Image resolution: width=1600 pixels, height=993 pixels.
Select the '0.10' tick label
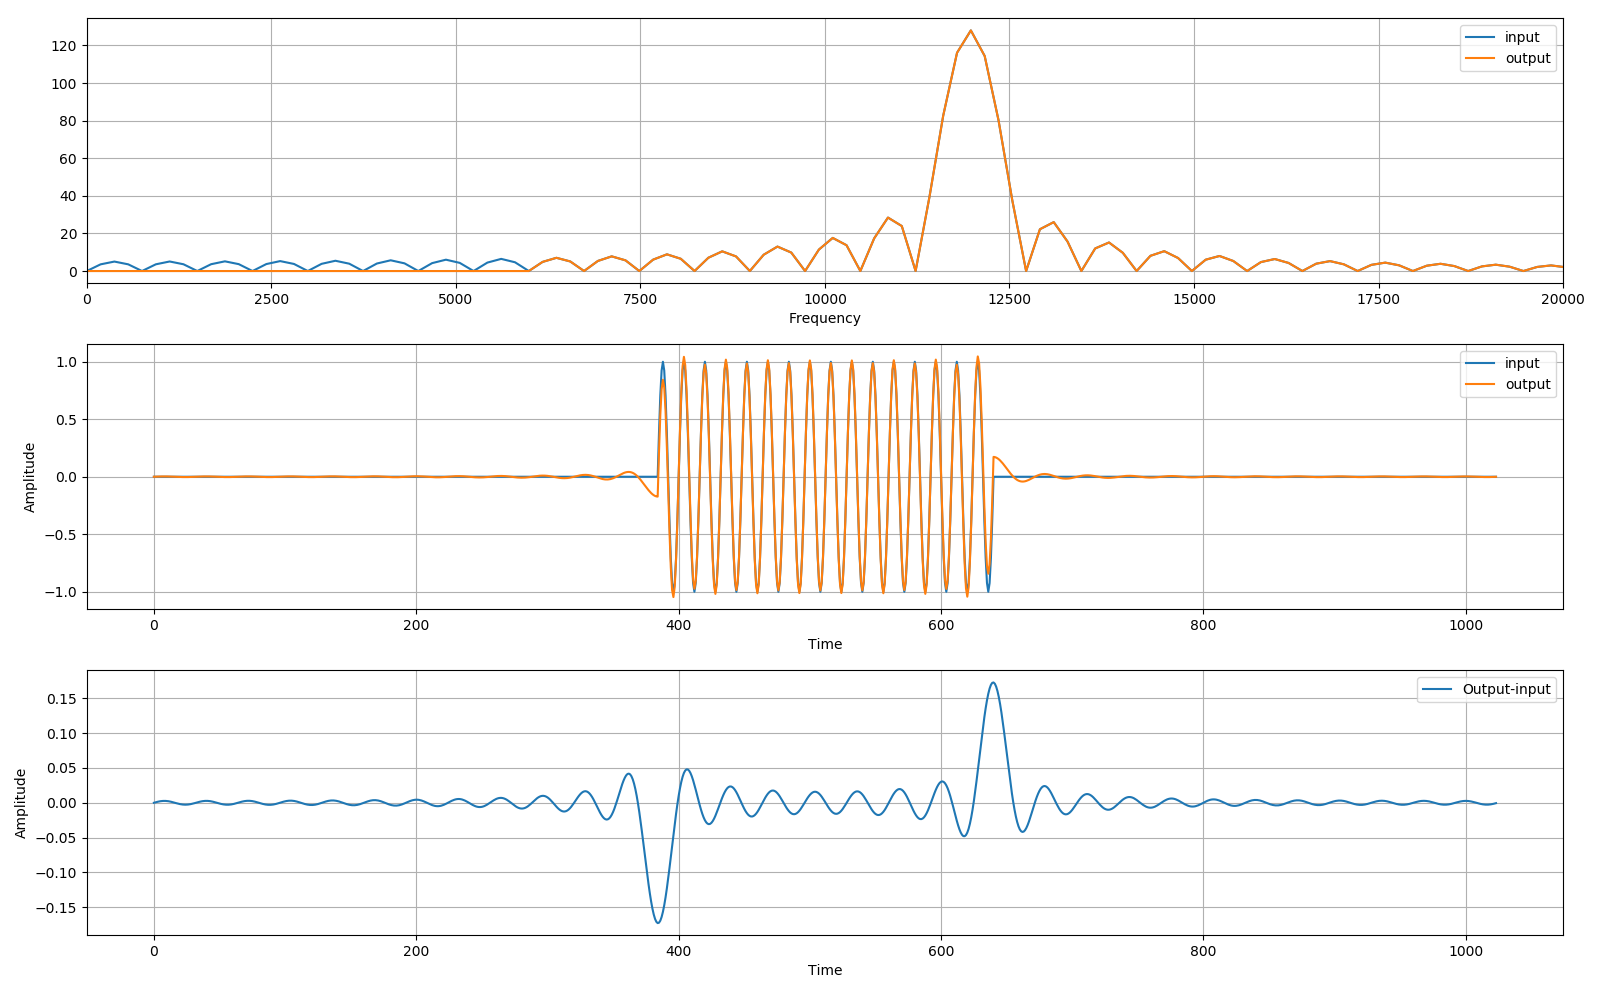63,734
